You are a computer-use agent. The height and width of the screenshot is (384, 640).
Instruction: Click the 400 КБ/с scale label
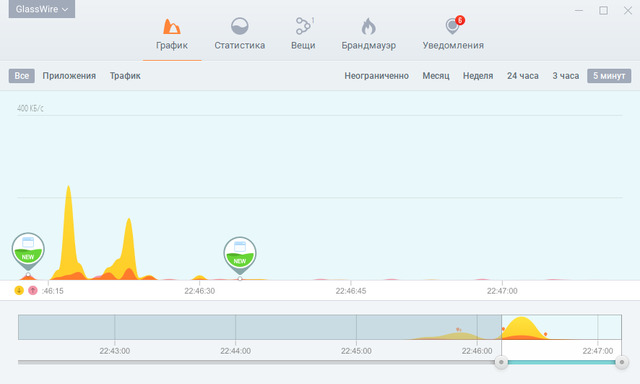[x=30, y=108]
